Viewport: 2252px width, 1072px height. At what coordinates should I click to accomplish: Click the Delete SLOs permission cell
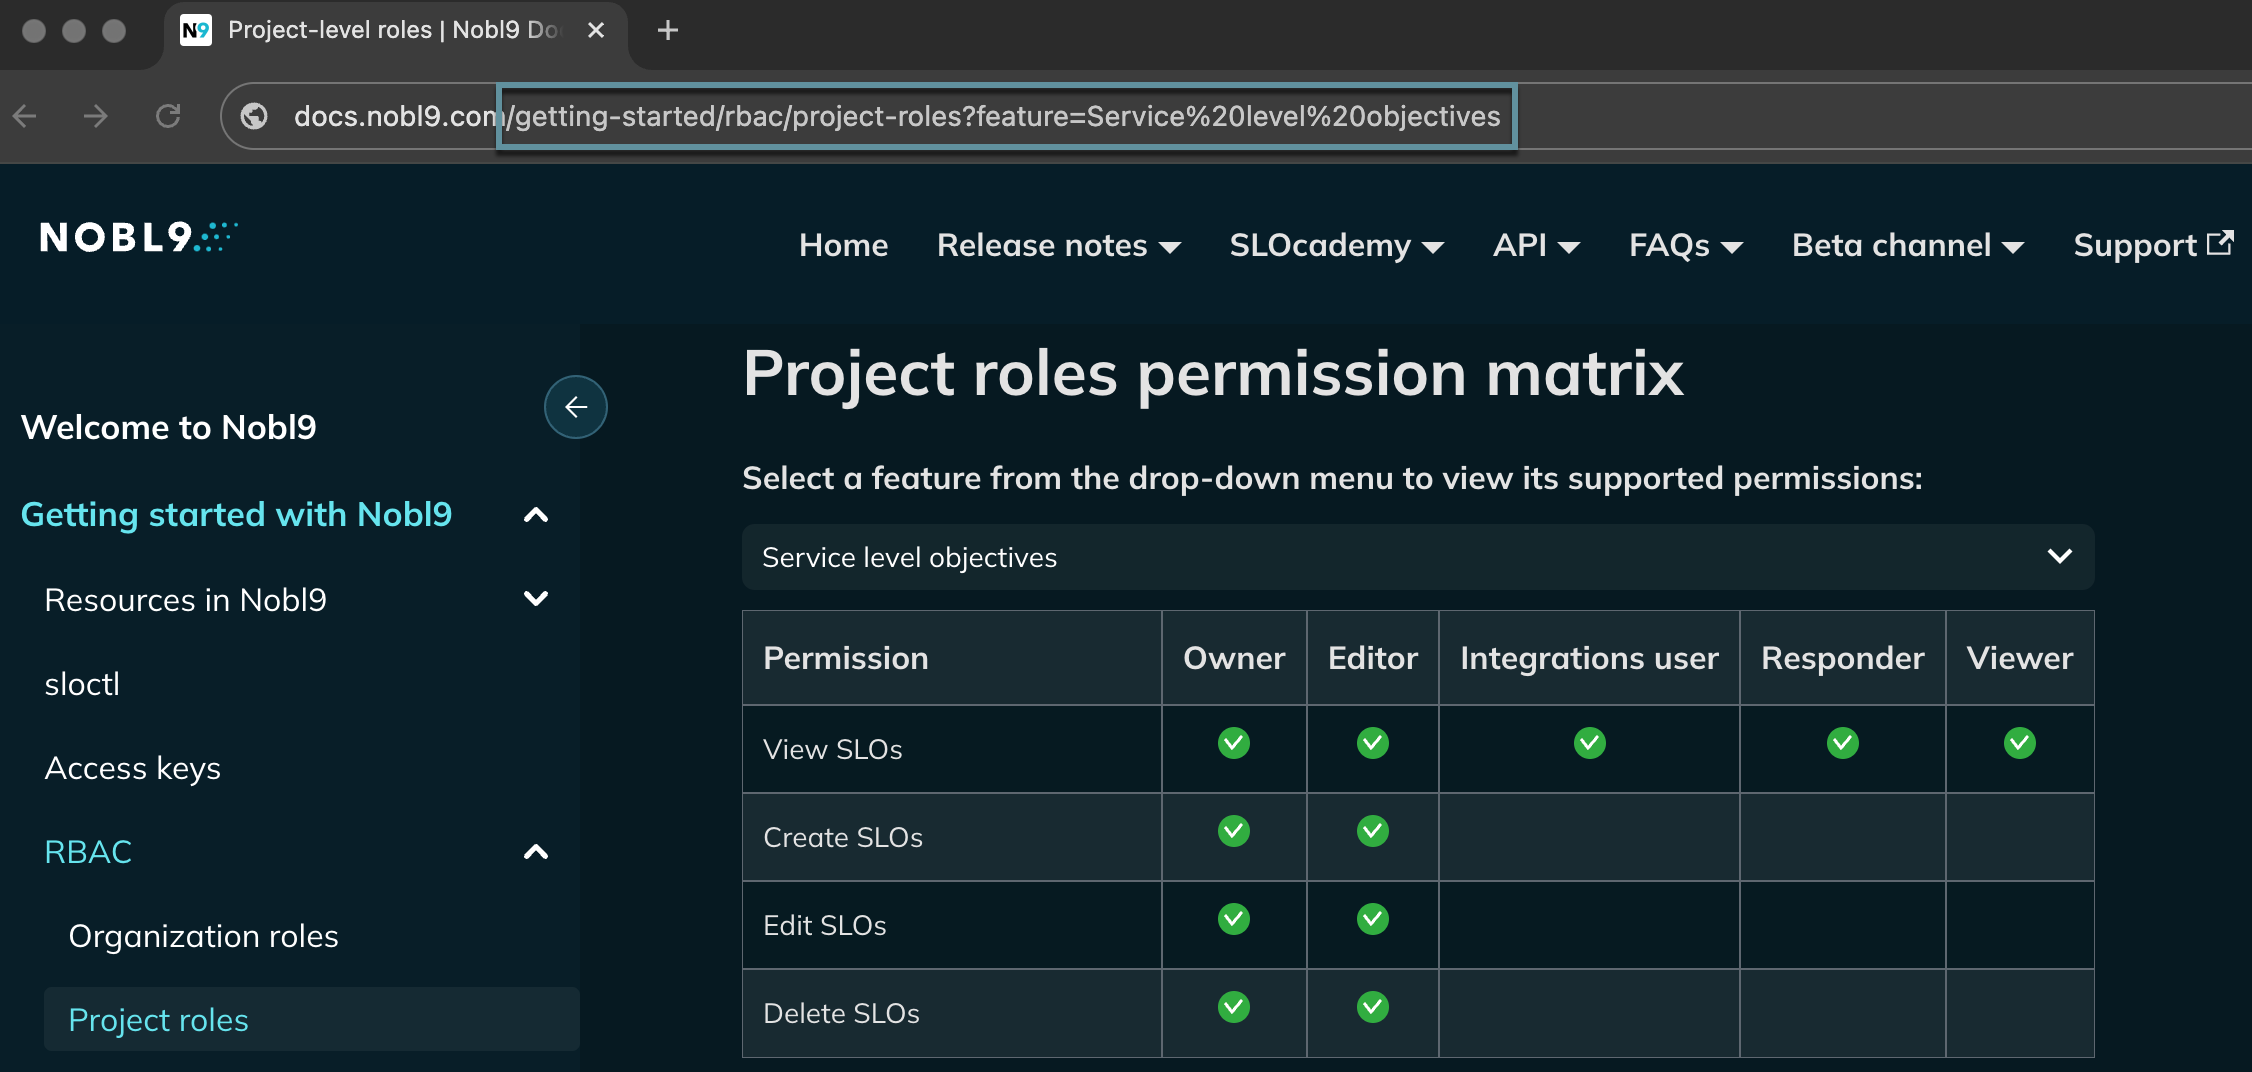point(952,1013)
